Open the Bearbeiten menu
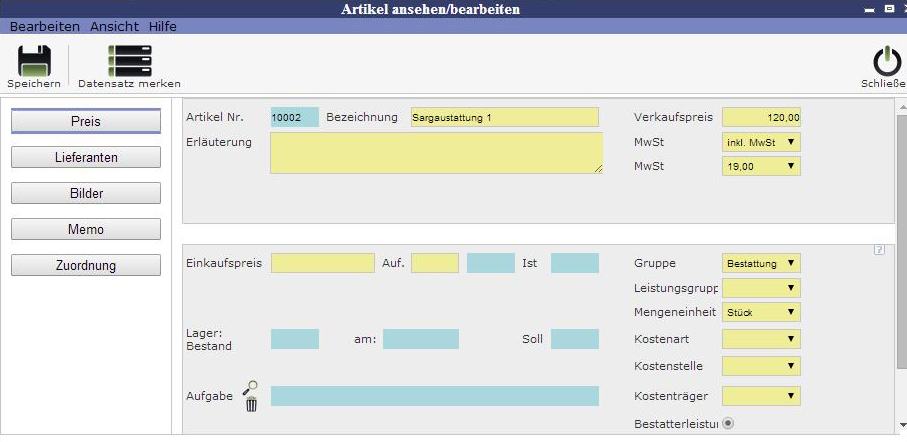The height and width of the screenshot is (442, 907). [46, 26]
